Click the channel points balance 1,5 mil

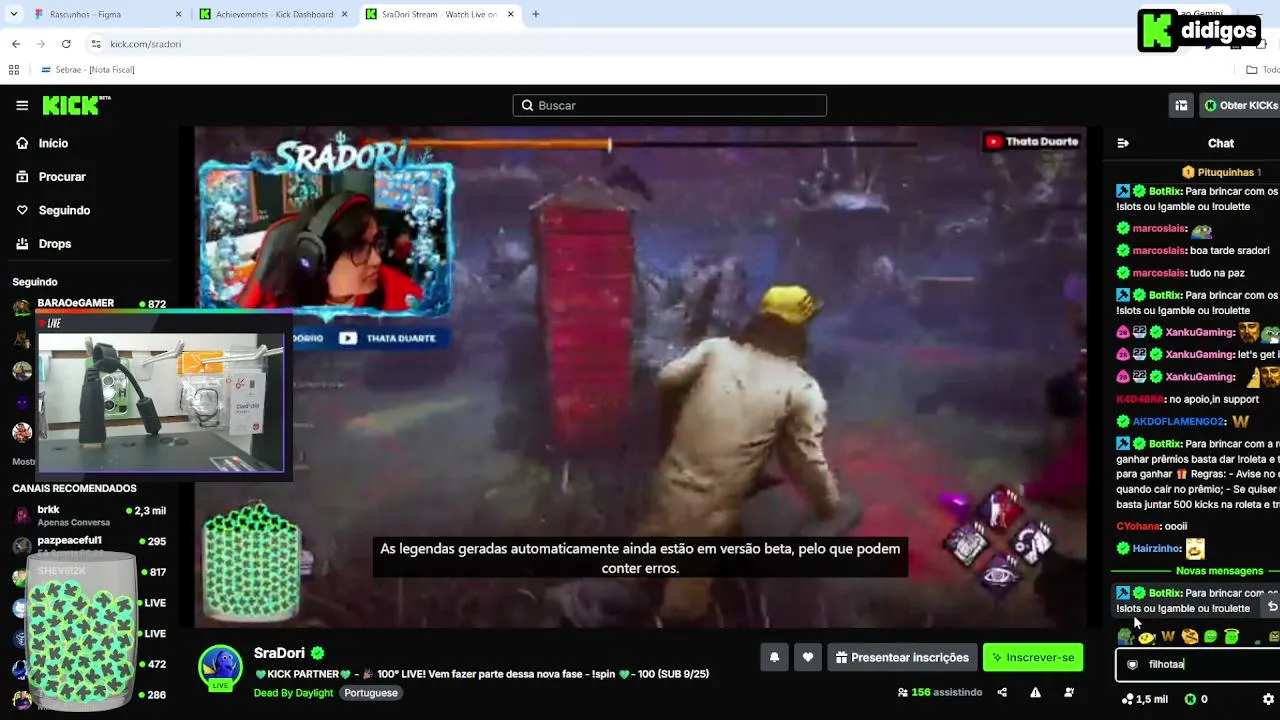[1145, 699]
